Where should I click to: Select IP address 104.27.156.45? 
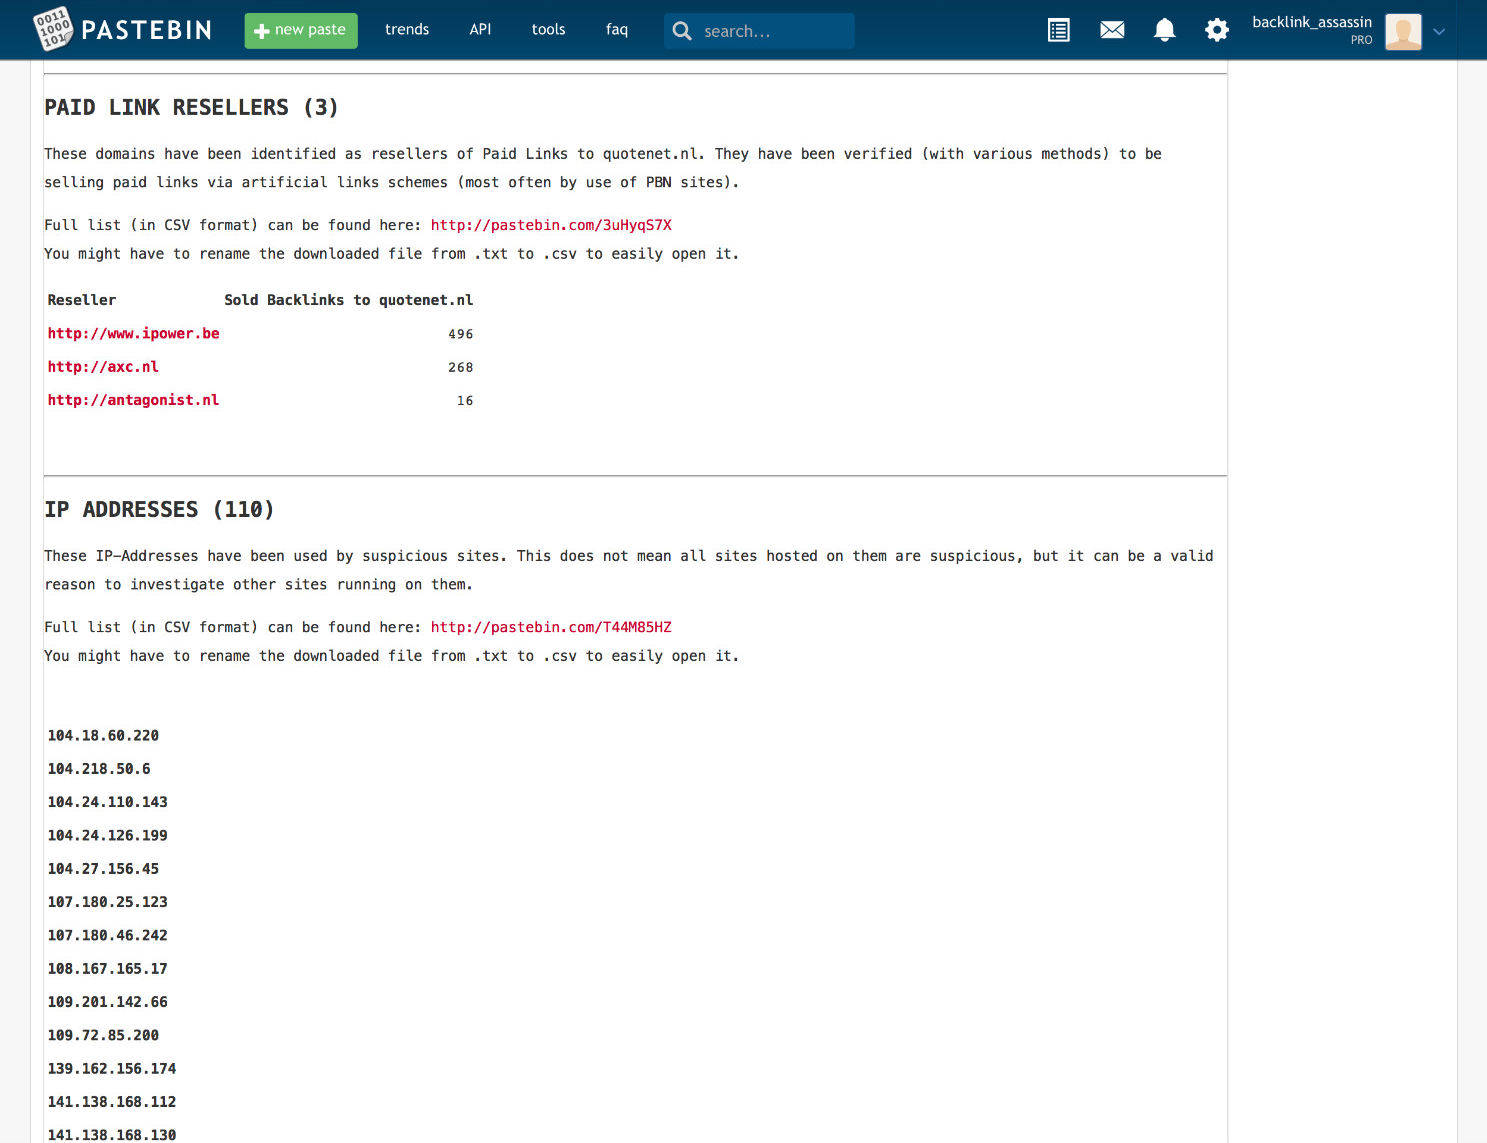tap(103, 869)
